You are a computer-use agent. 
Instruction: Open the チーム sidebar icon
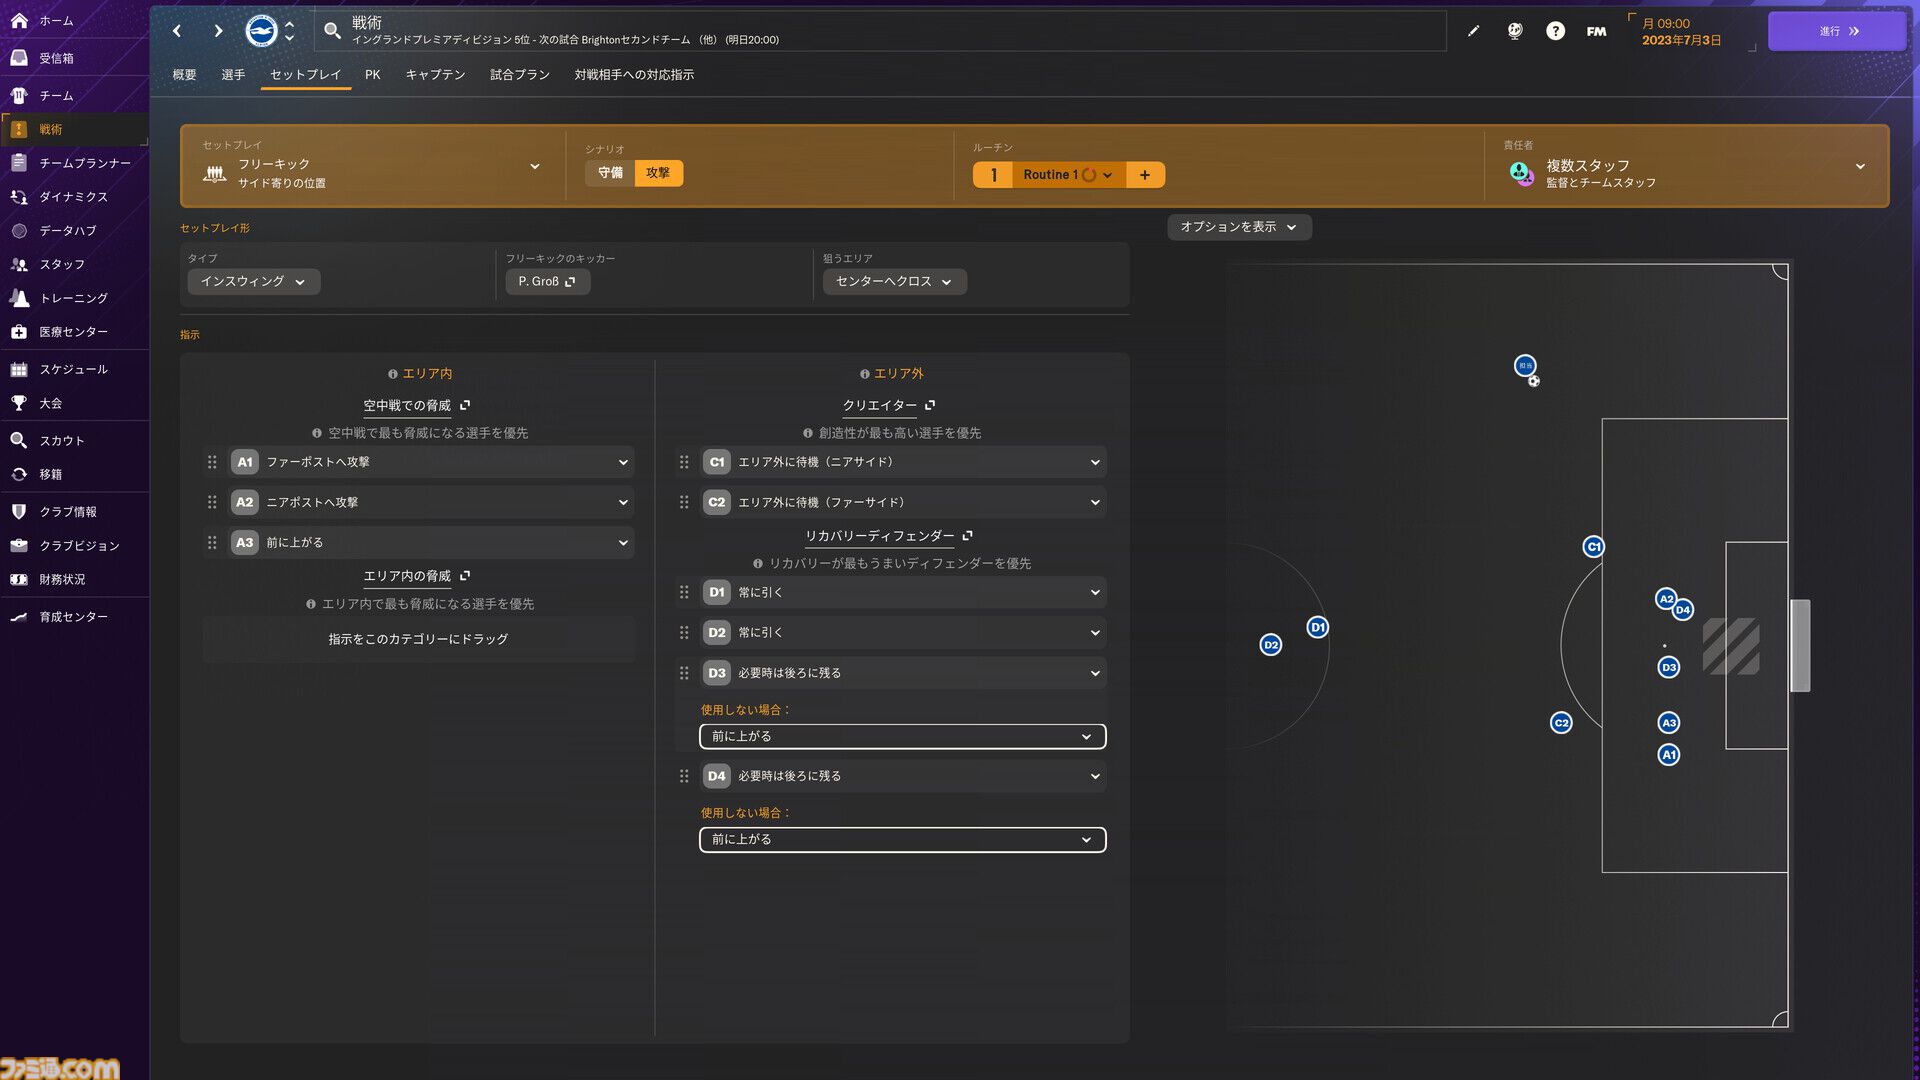coord(19,95)
